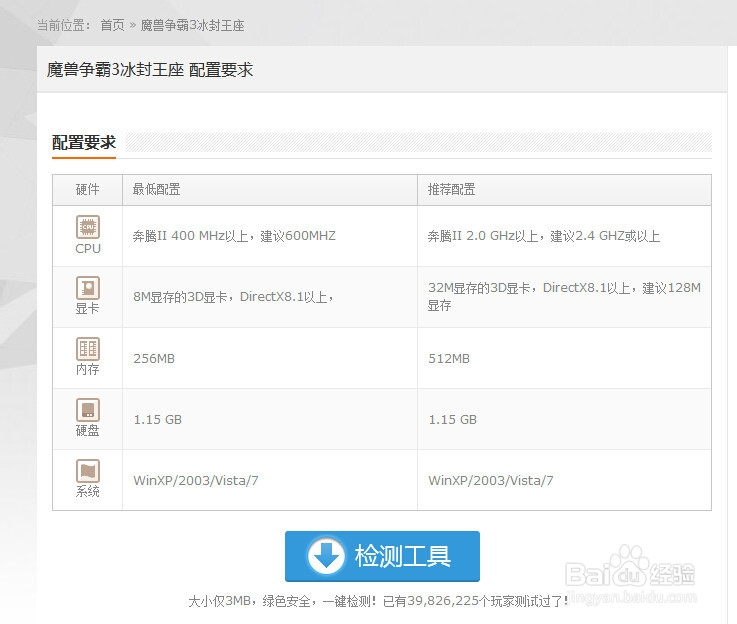Screen dimensions: 737x624
Task: Click the 硬盘 hard disk icon
Action: [x=88, y=410]
